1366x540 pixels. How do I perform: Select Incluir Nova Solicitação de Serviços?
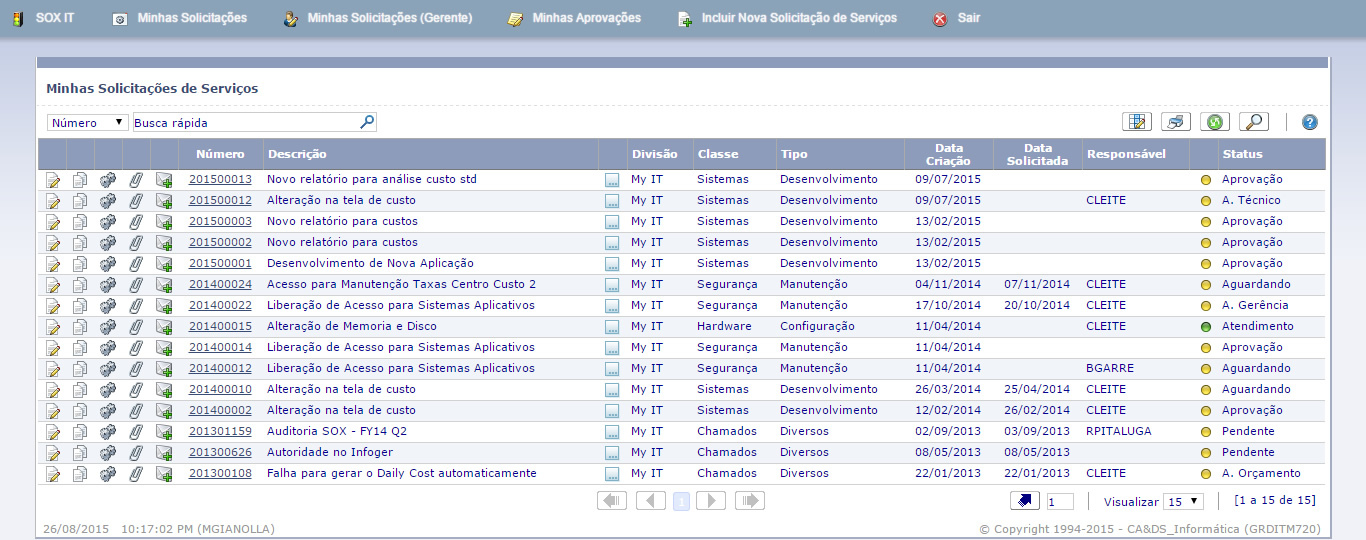[x=798, y=18]
